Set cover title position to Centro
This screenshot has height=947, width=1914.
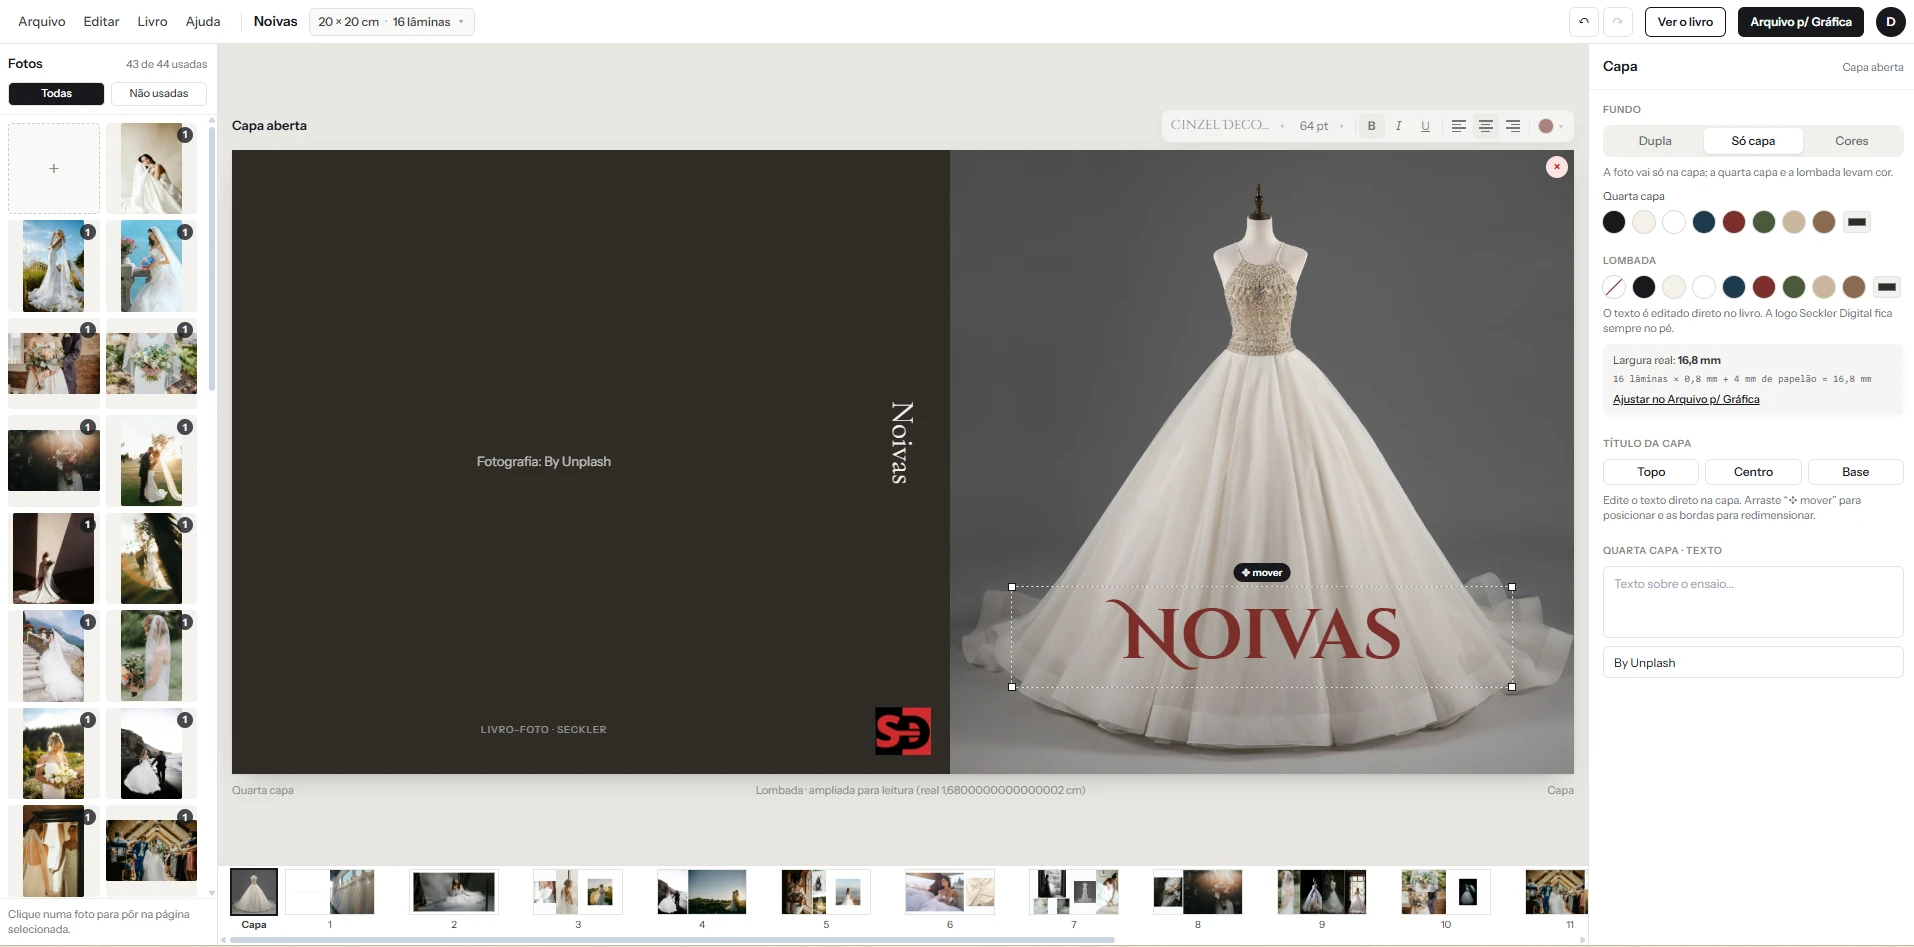point(1753,472)
